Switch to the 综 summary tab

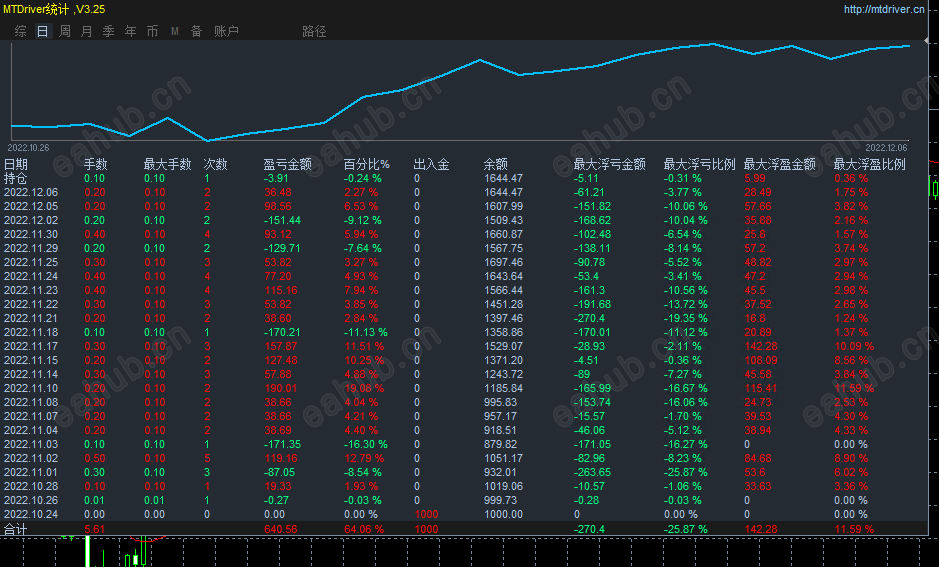click(x=20, y=31)
